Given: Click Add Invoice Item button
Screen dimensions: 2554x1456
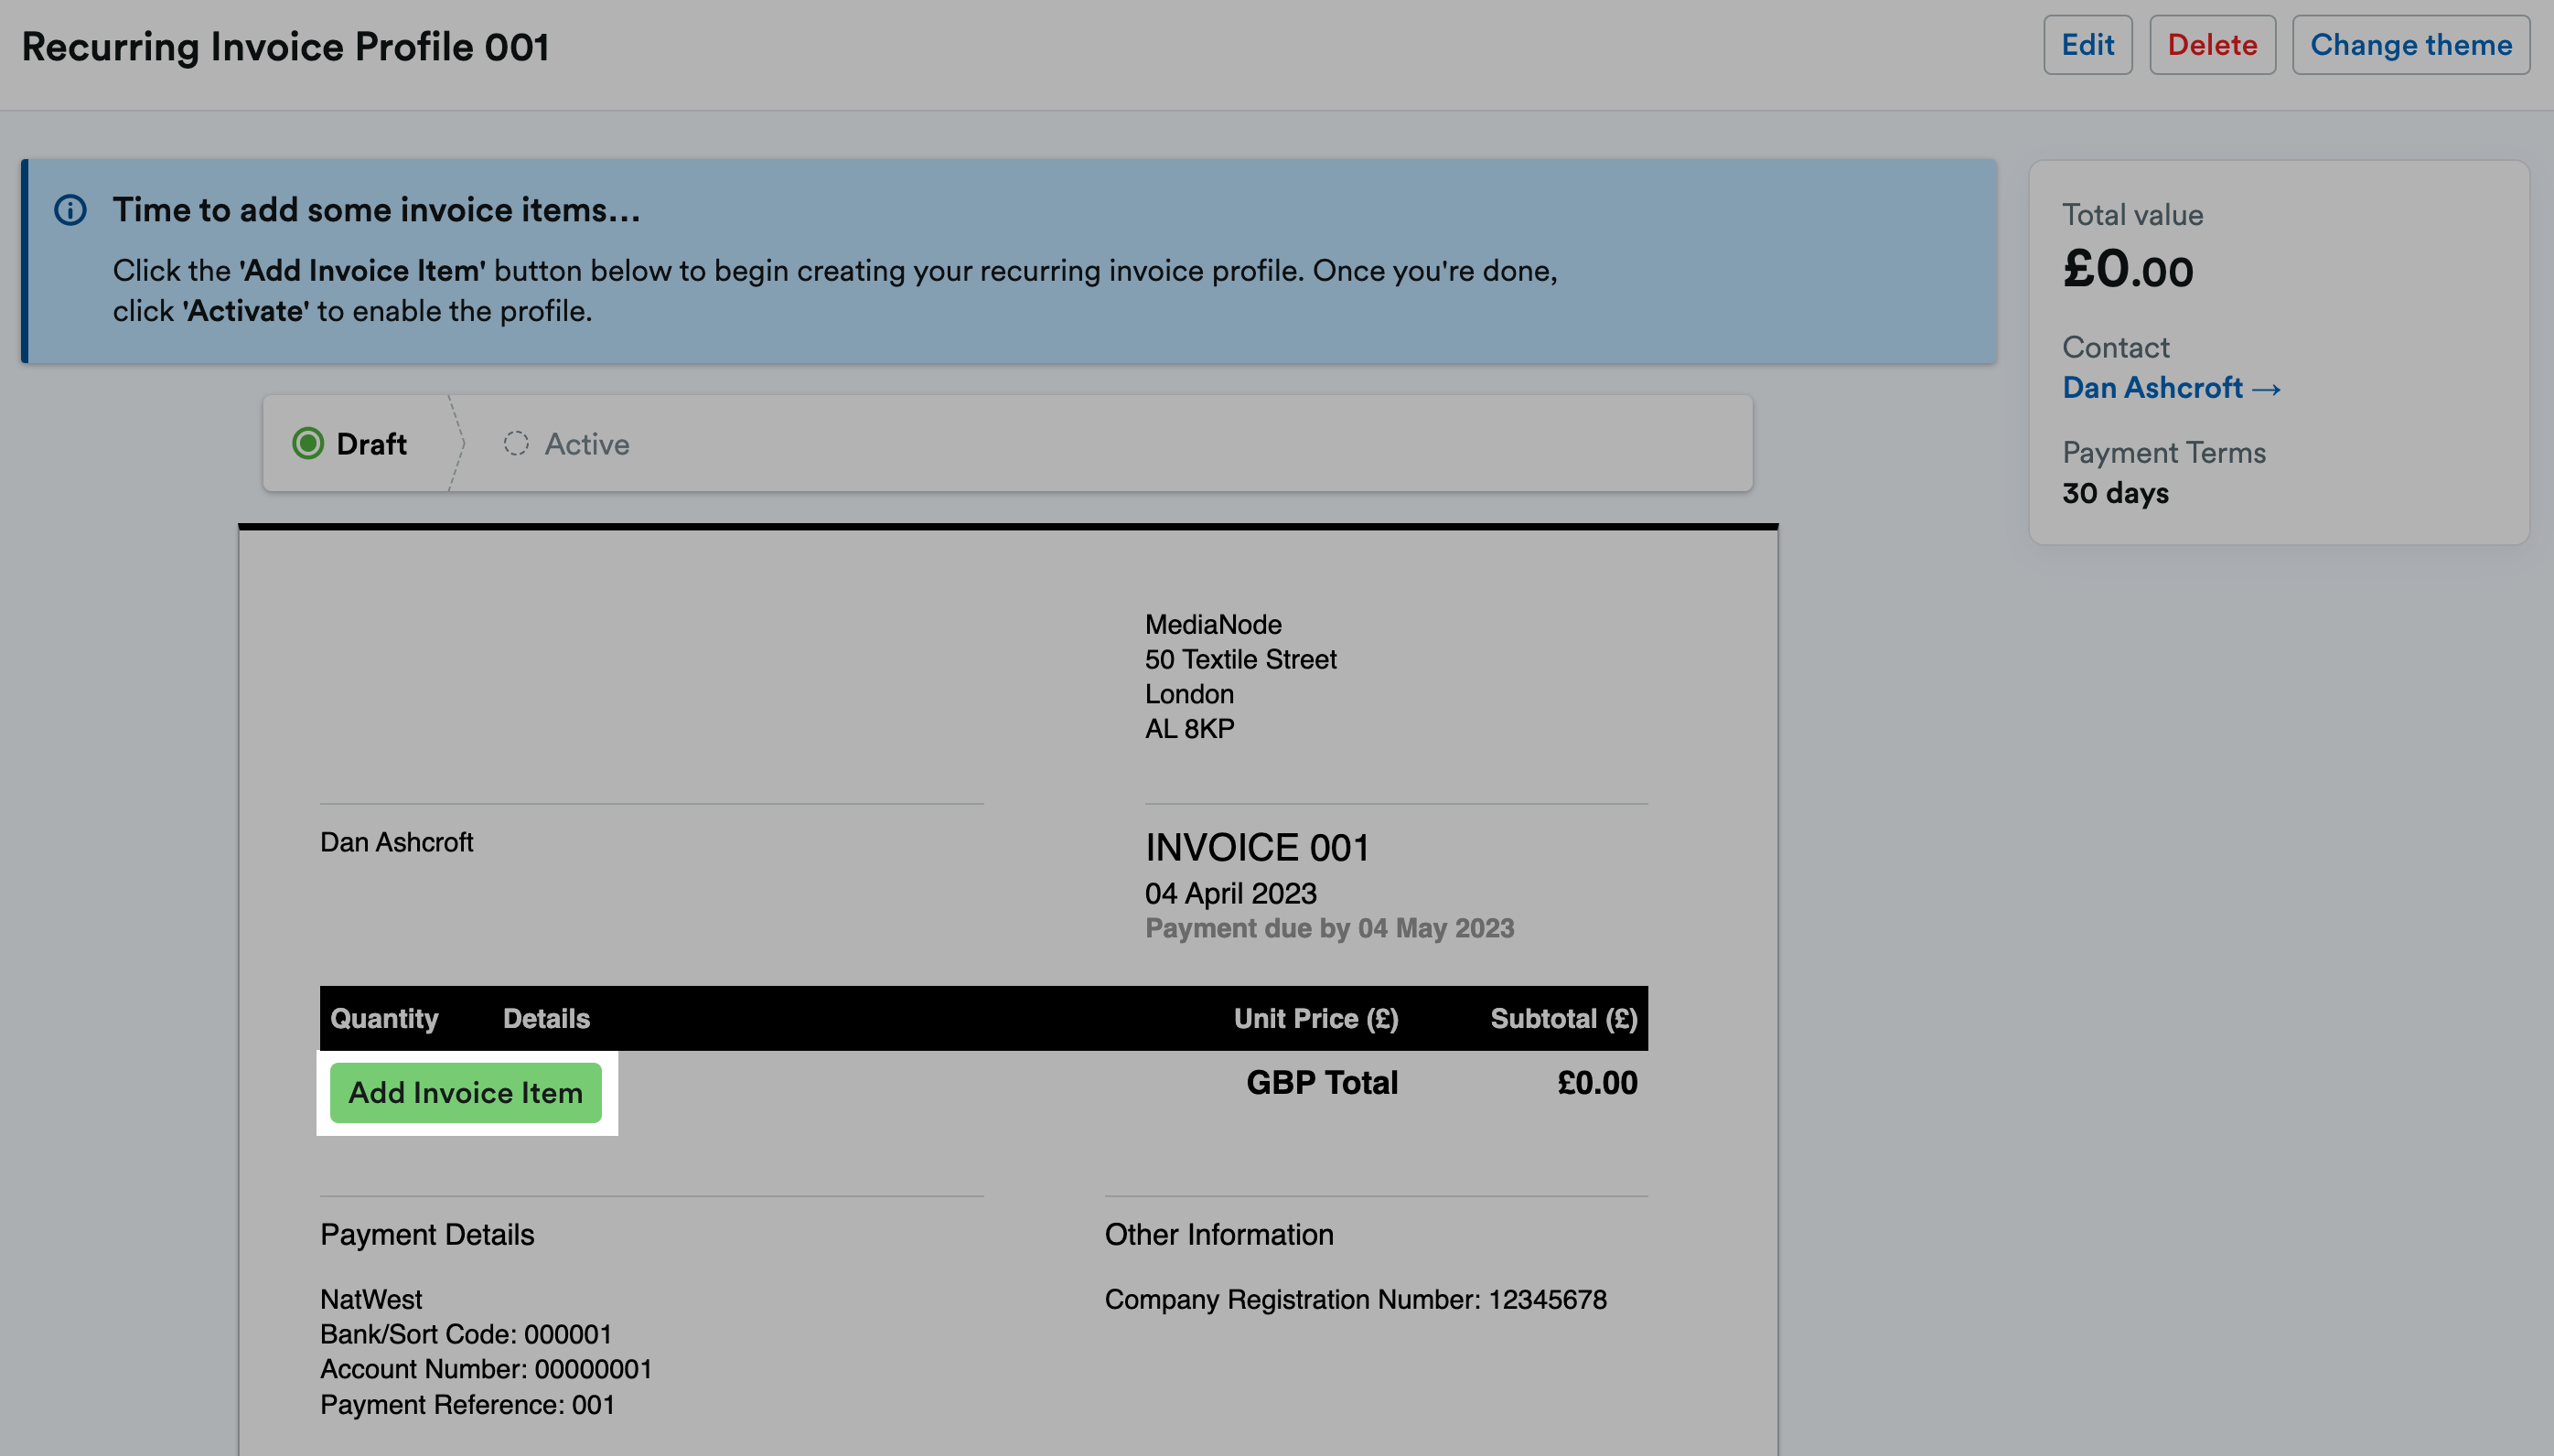Looking at the screenshot, I should tap(465, 1092).
